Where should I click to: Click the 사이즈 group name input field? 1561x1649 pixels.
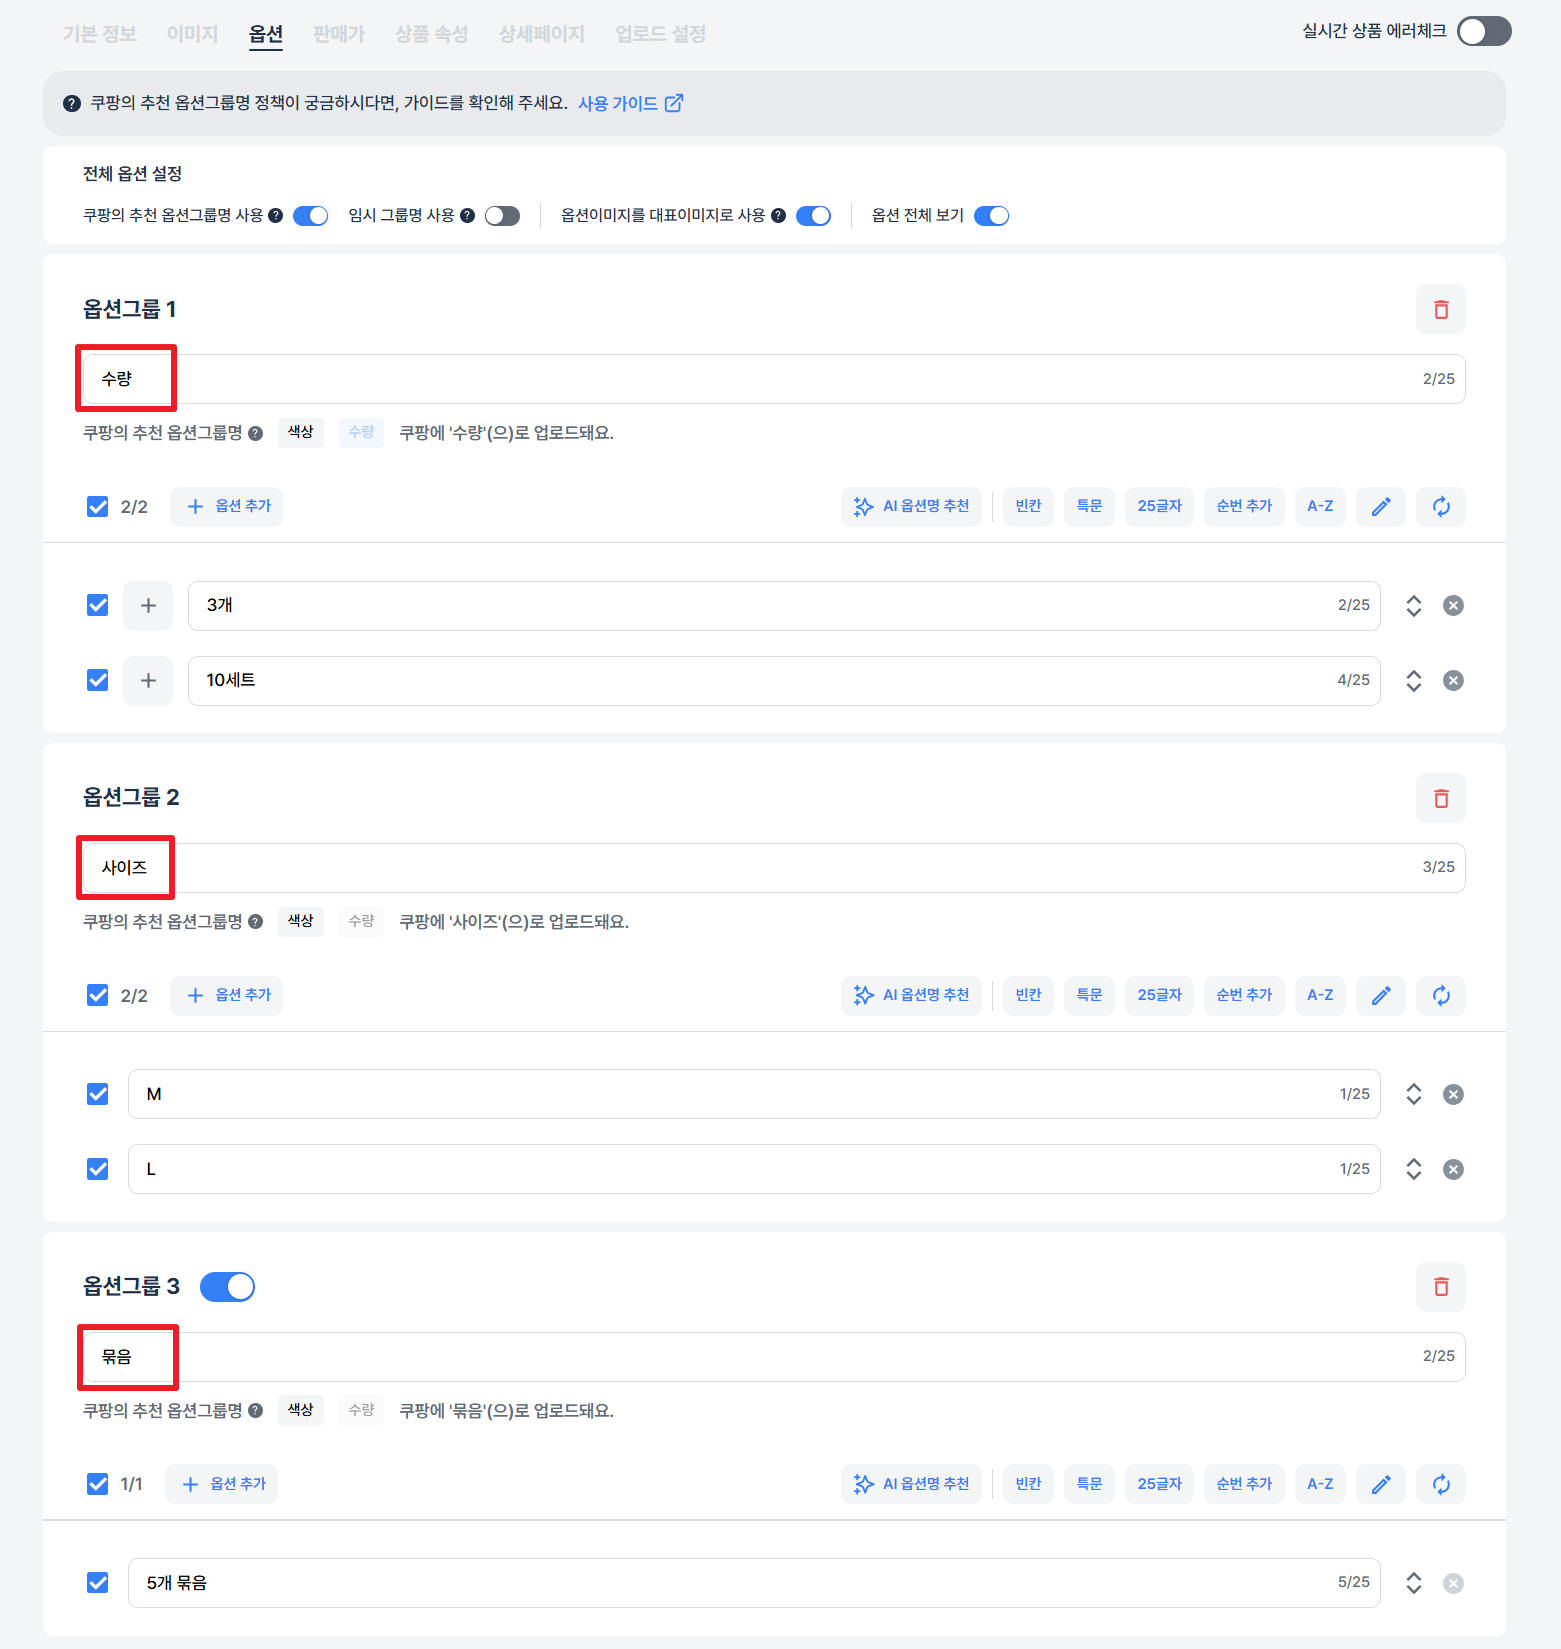[774, 867]
